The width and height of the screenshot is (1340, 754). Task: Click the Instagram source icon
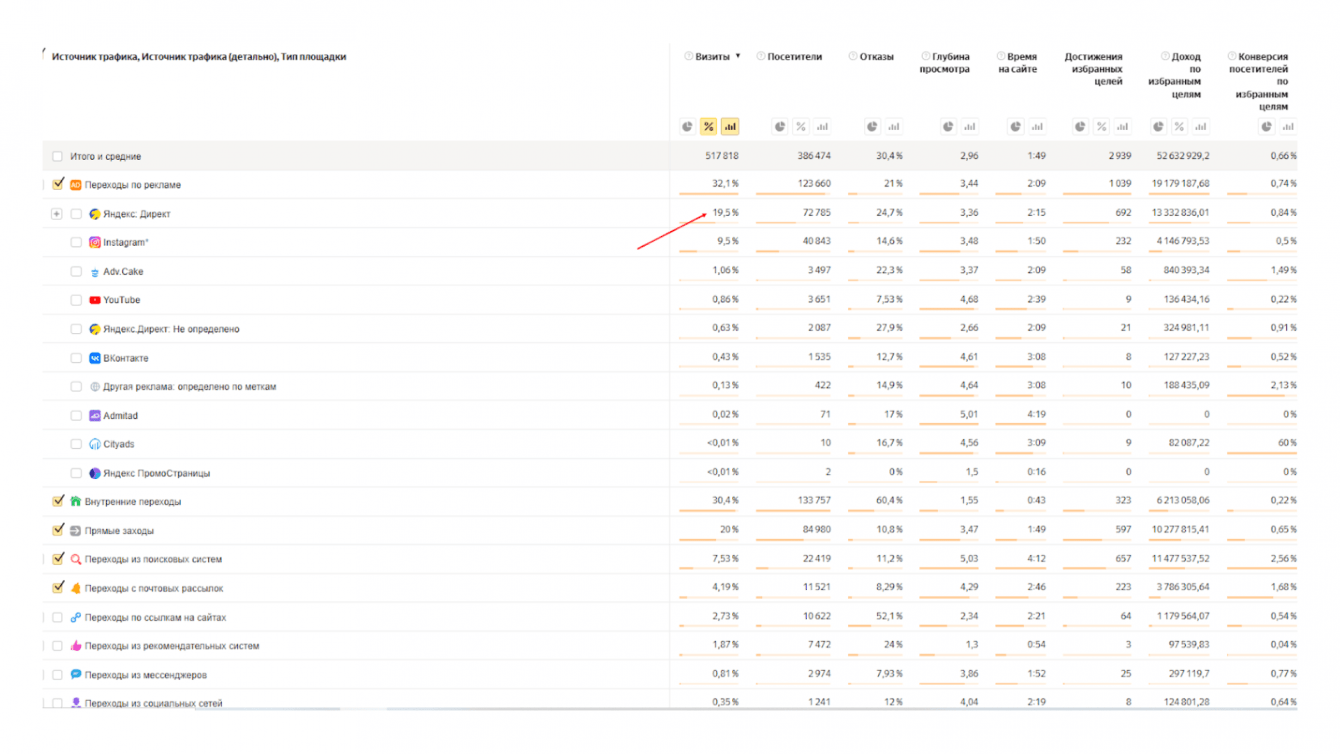(95, 242)
